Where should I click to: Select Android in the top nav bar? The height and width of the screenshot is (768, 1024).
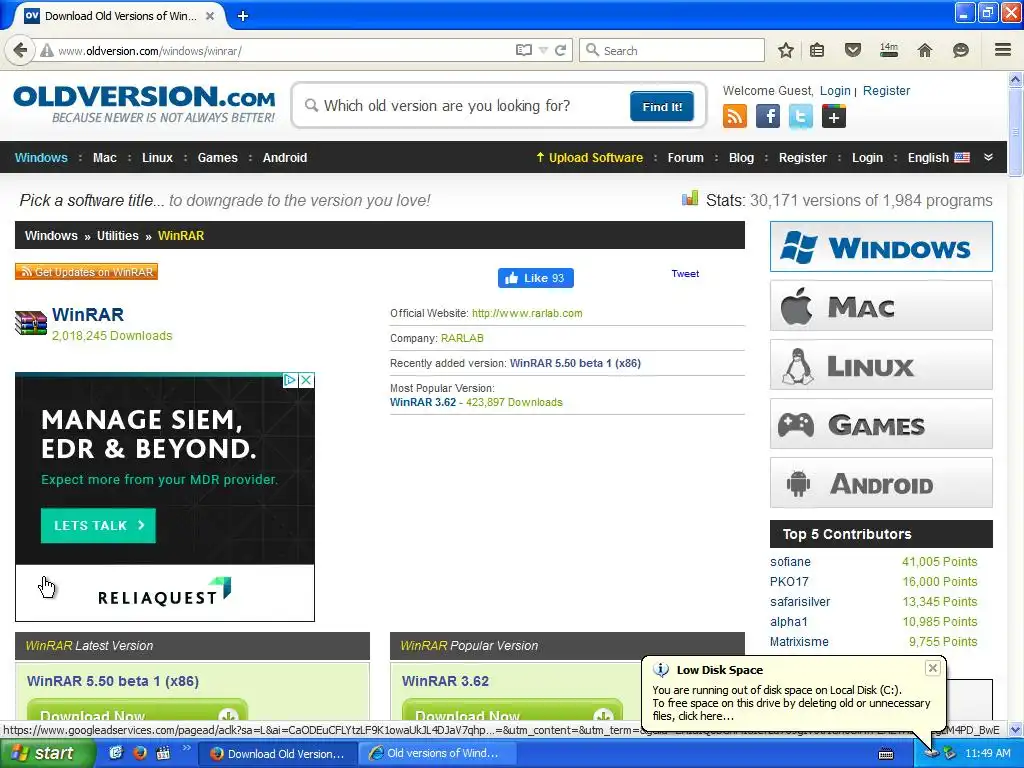coord(285,157)
